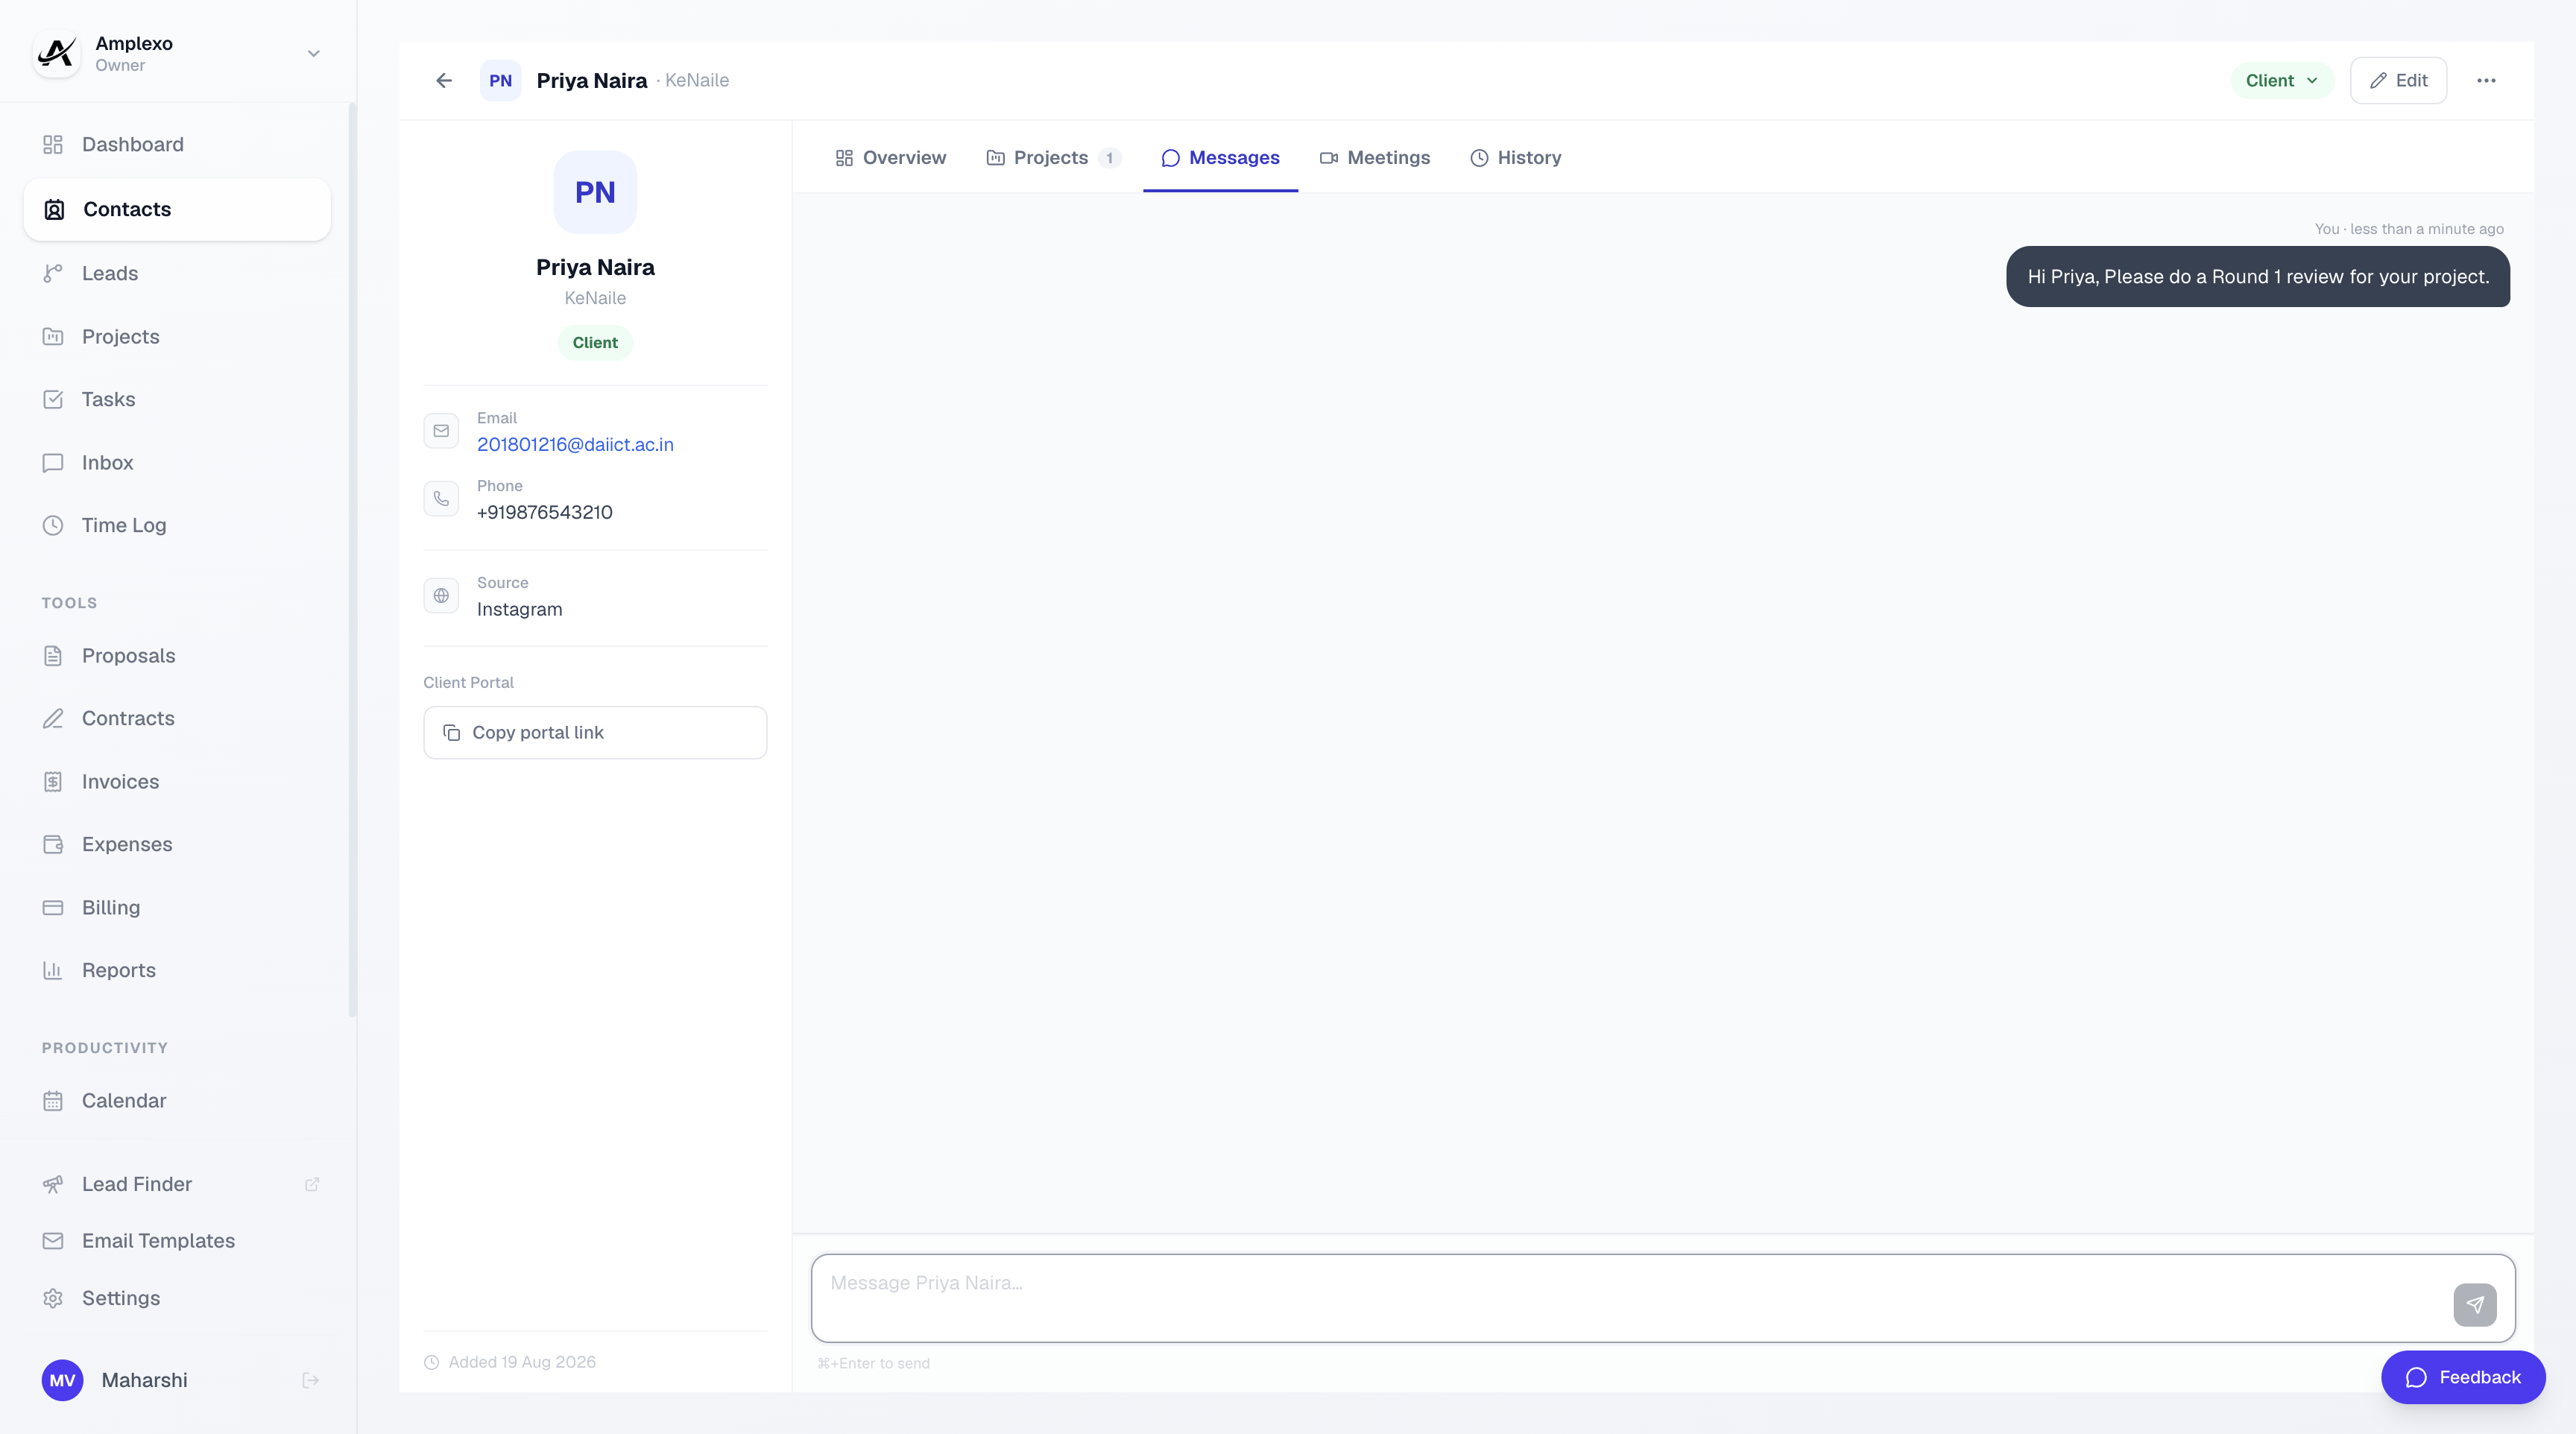Click the Added 19 Aug 2026 text
The width and height of the screenshot is (2576, 1434).
pos(521,1362)
